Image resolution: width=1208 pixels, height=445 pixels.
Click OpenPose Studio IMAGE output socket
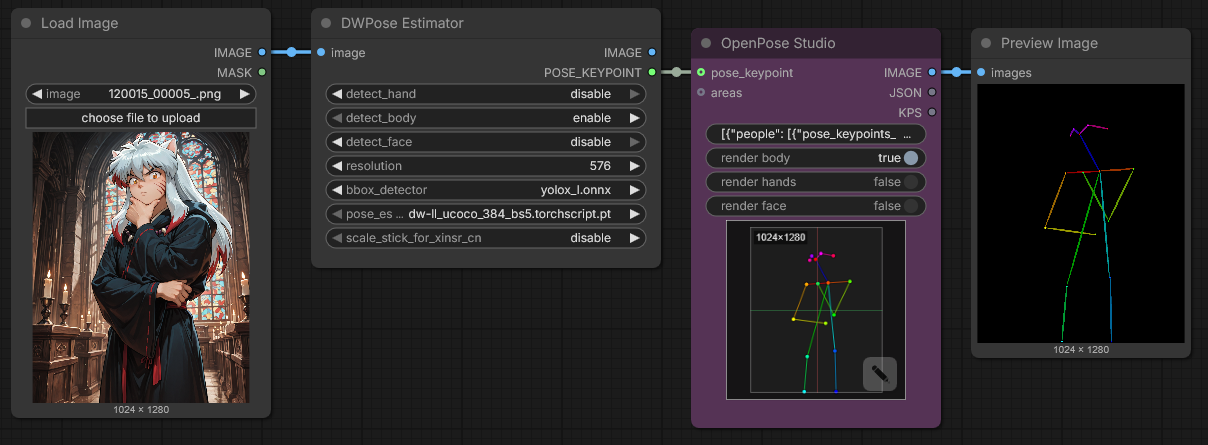pos(932,72)
